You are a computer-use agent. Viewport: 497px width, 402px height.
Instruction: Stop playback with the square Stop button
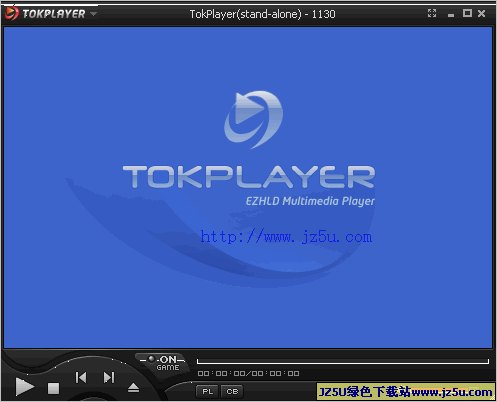click(53, 388)
